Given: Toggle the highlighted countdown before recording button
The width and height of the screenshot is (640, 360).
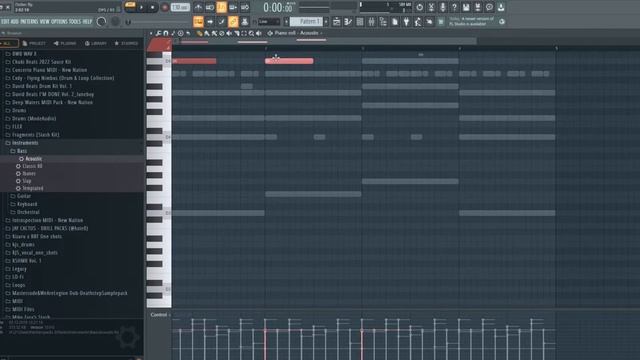Looking at the screenshot, I should (x=221, y=7).
